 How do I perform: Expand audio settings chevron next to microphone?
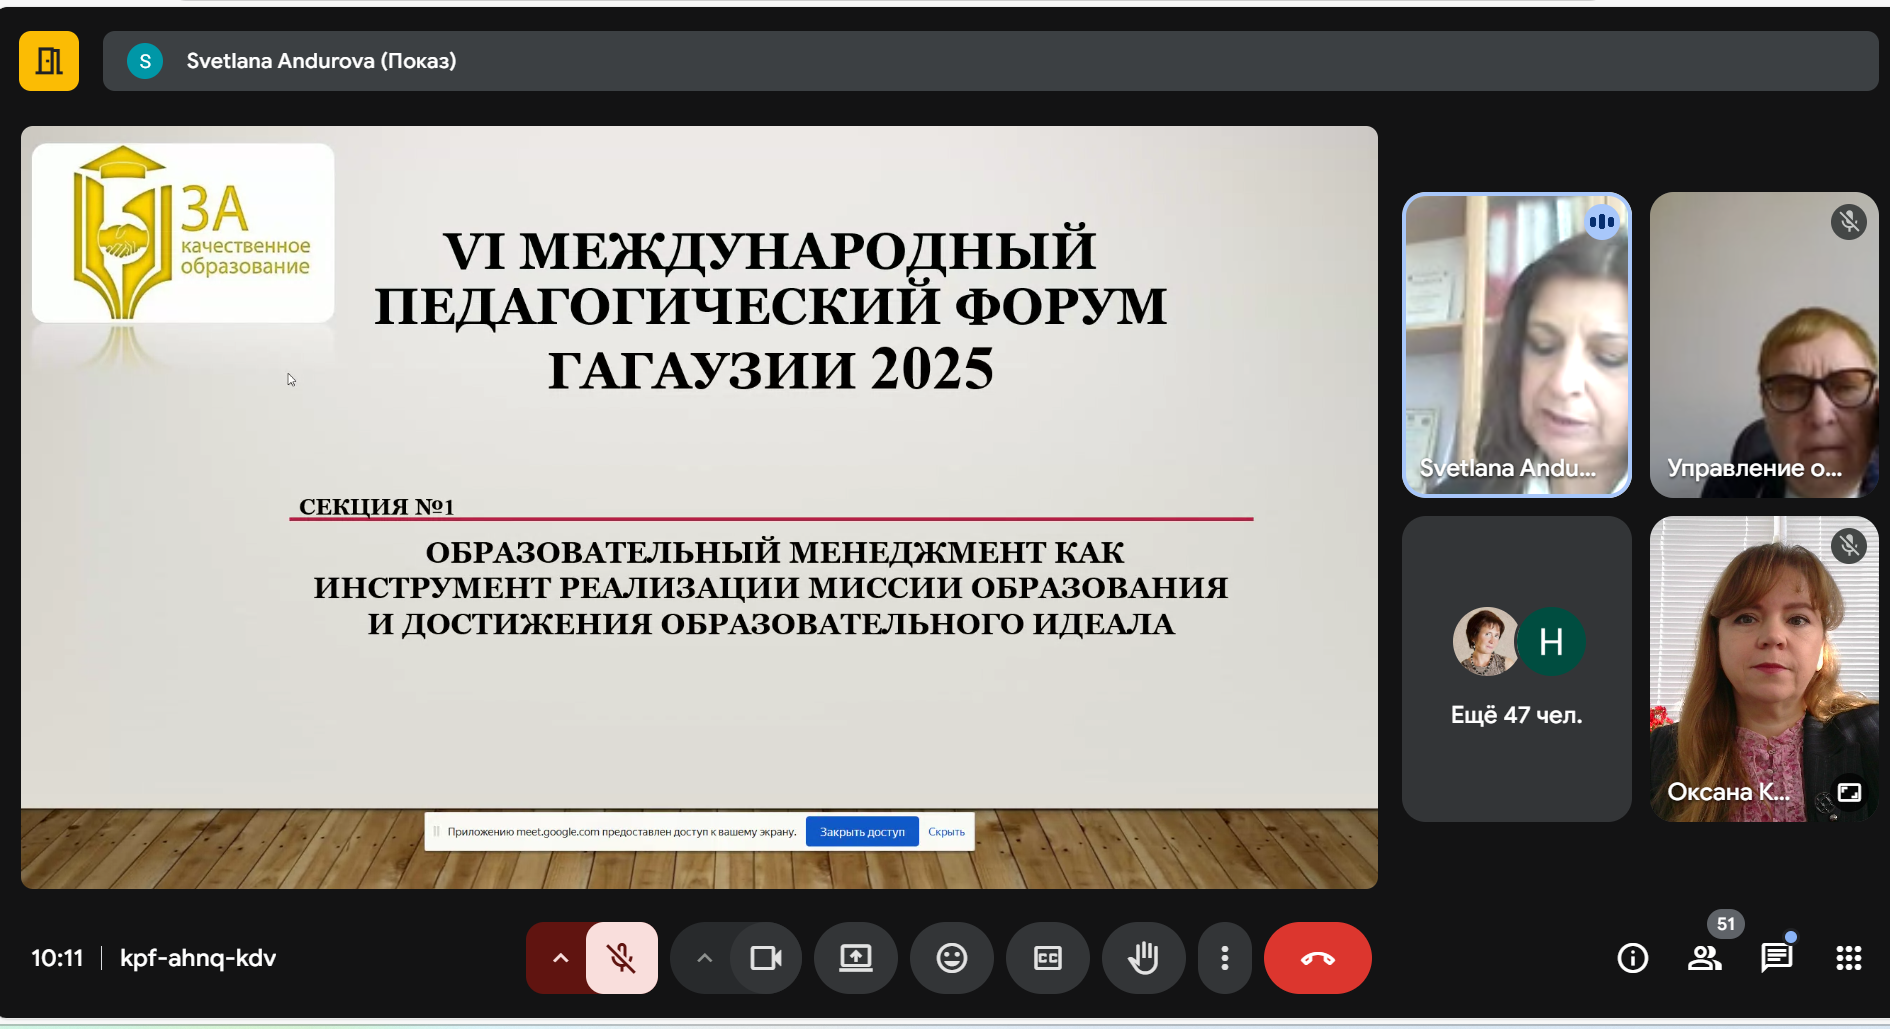(560, 958)
